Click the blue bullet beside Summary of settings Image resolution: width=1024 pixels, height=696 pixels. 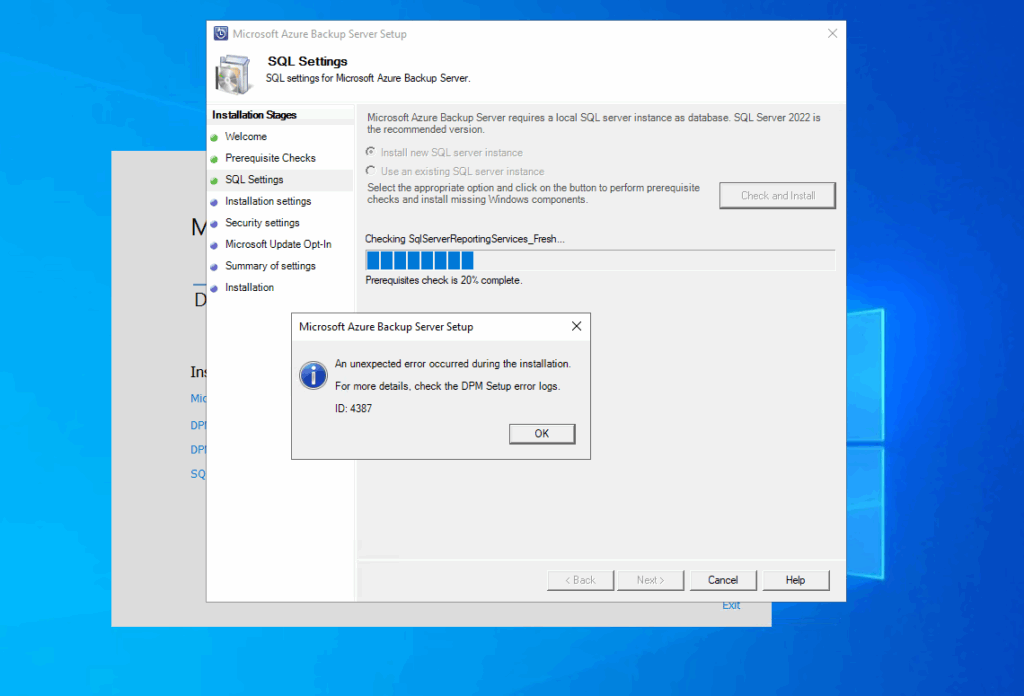[x=214, y=267]
